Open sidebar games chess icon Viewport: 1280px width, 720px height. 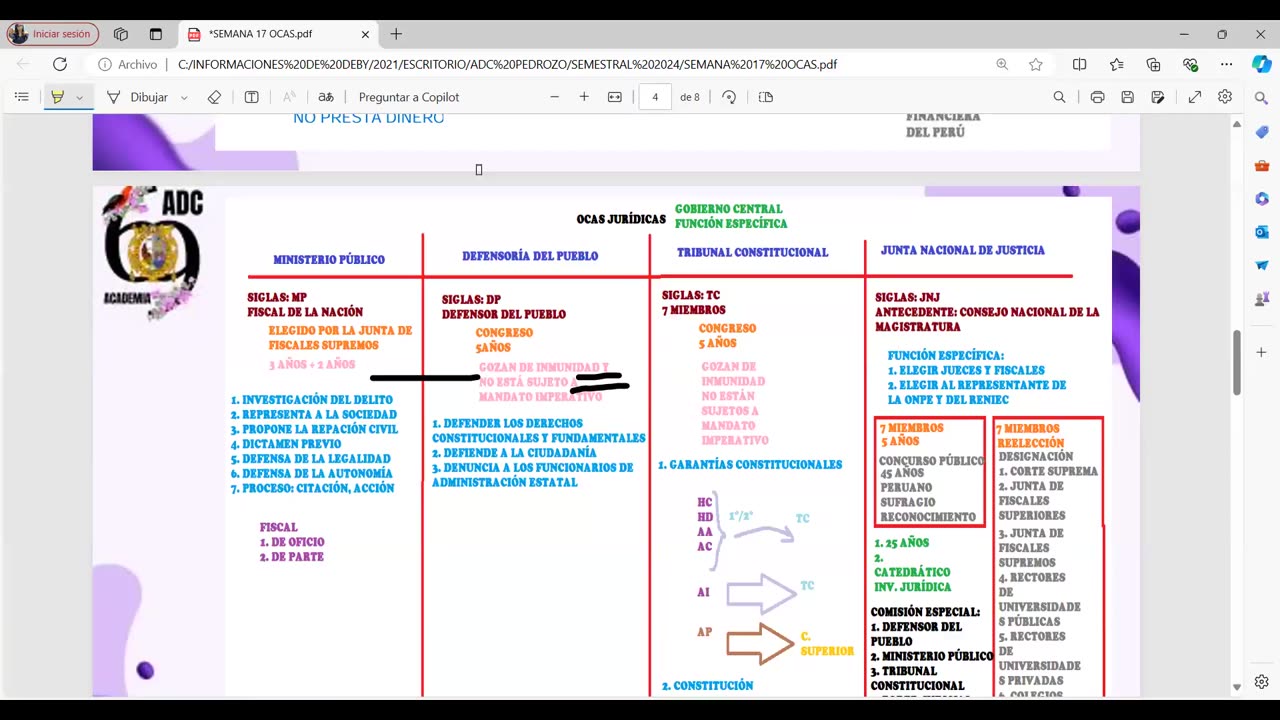point(1262,299)
